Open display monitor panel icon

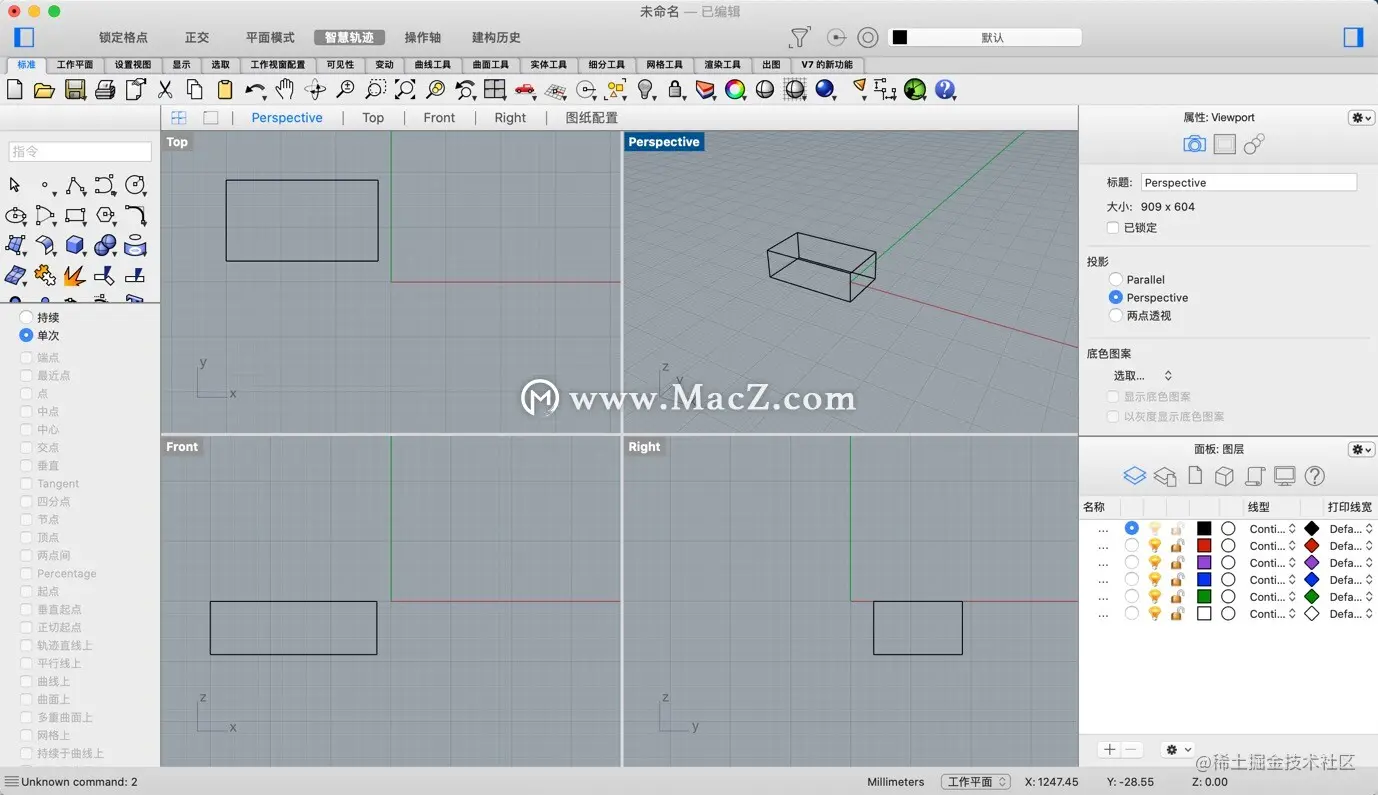coord(1285,476)
